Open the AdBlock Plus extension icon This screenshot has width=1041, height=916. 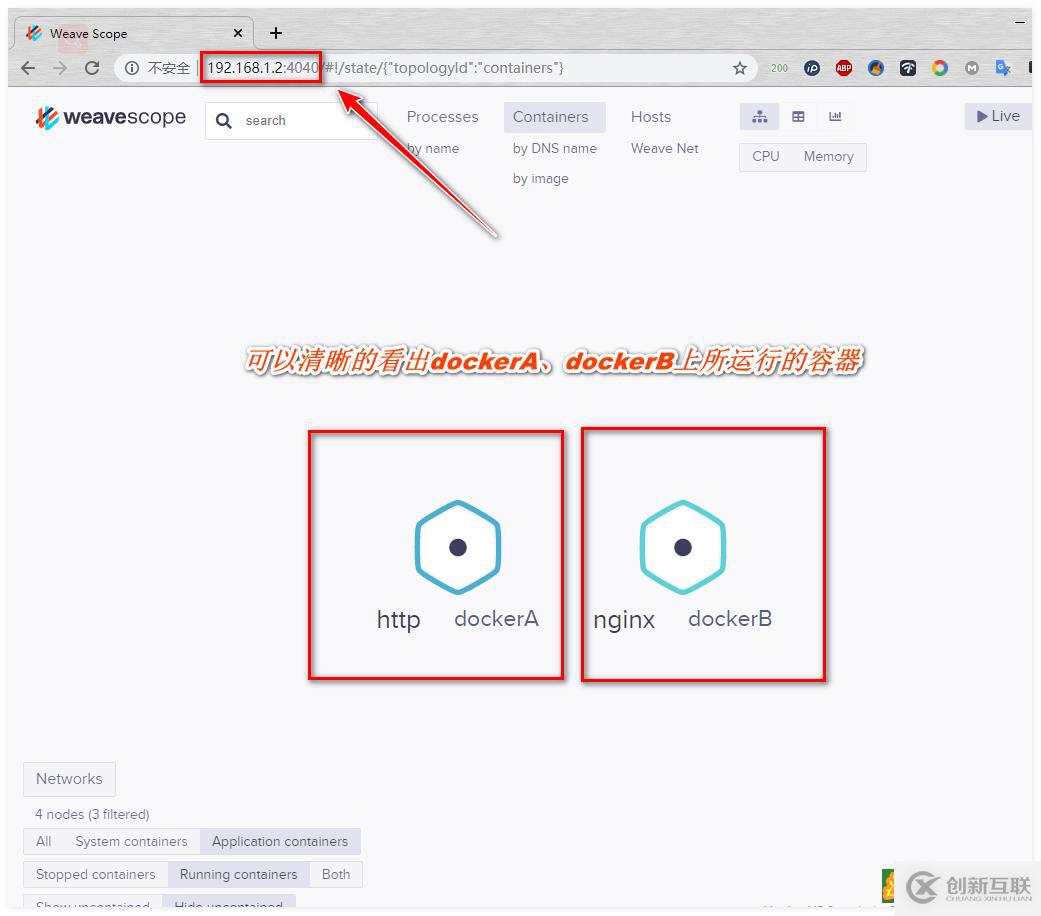pyautogui.click(x=844, y=68)
